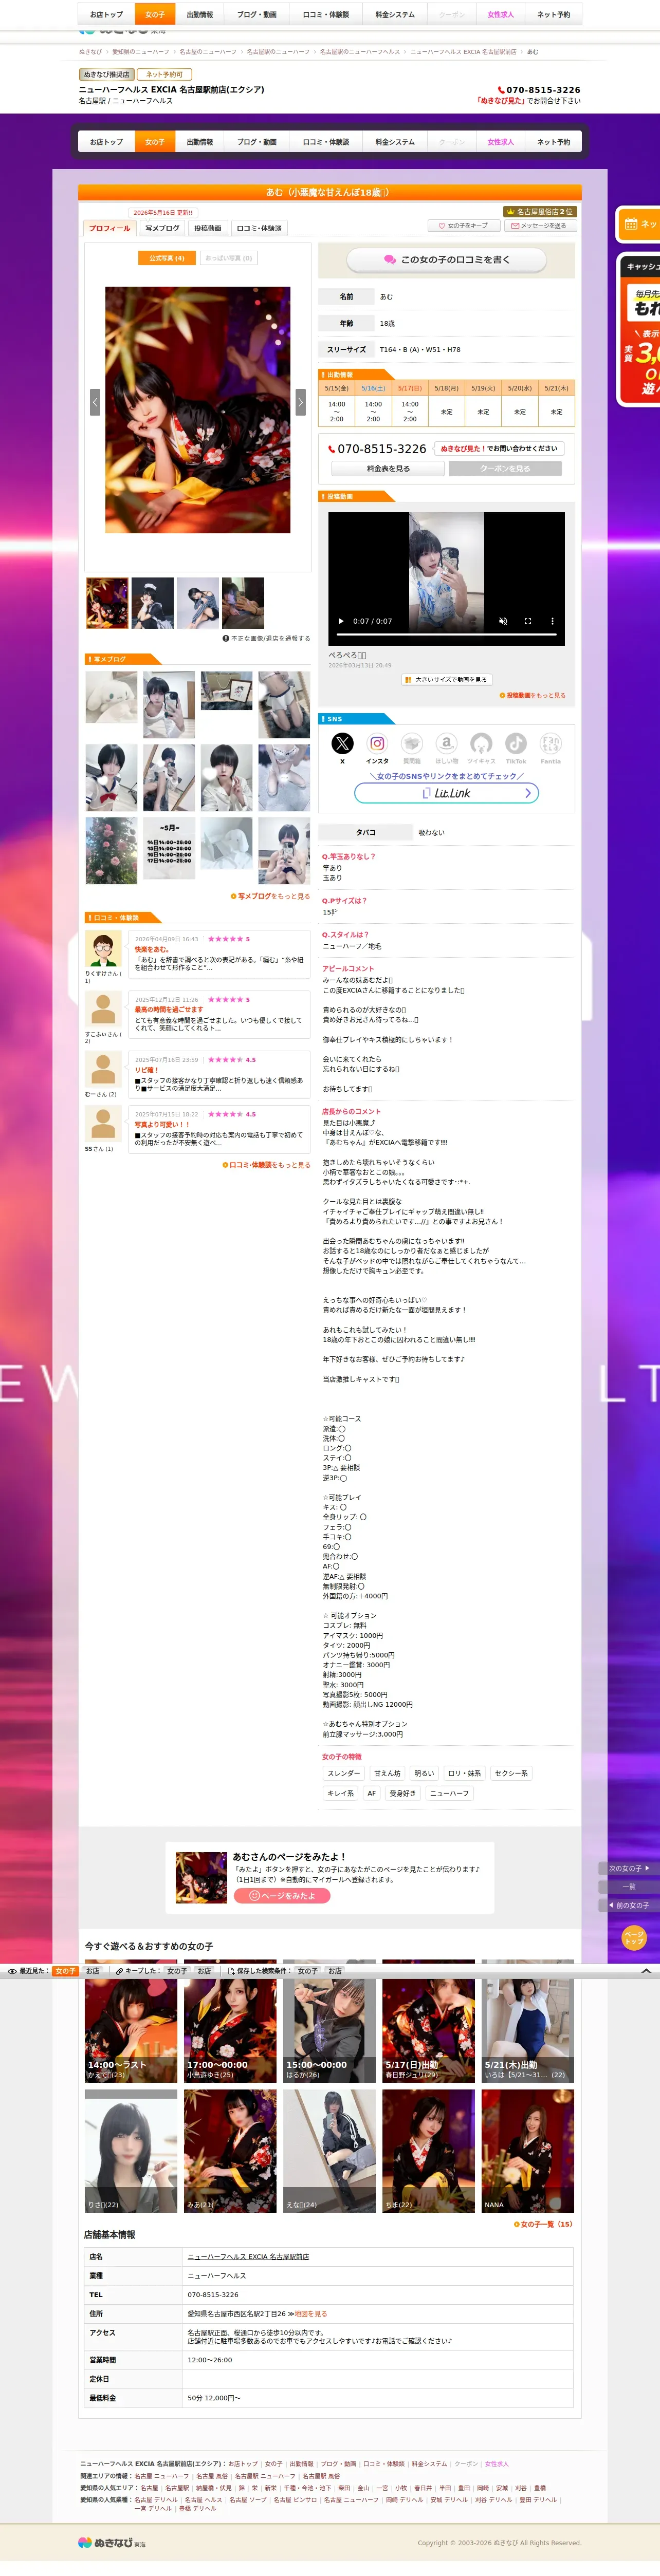The image size is (660, 2576).
Task: Open the Lit.Link banner arrow
Action: click(x=528, y=793)
